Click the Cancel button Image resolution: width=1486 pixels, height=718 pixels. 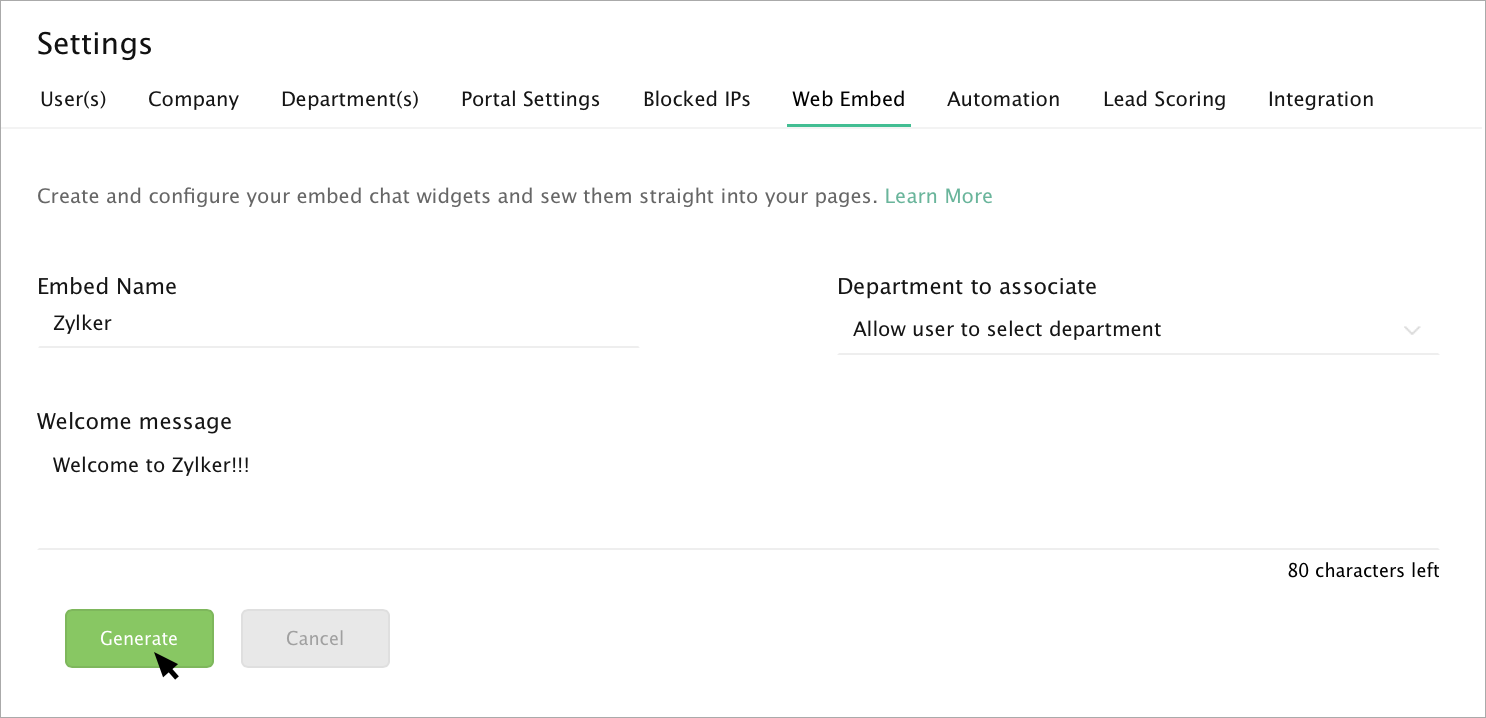pos(315,638)
